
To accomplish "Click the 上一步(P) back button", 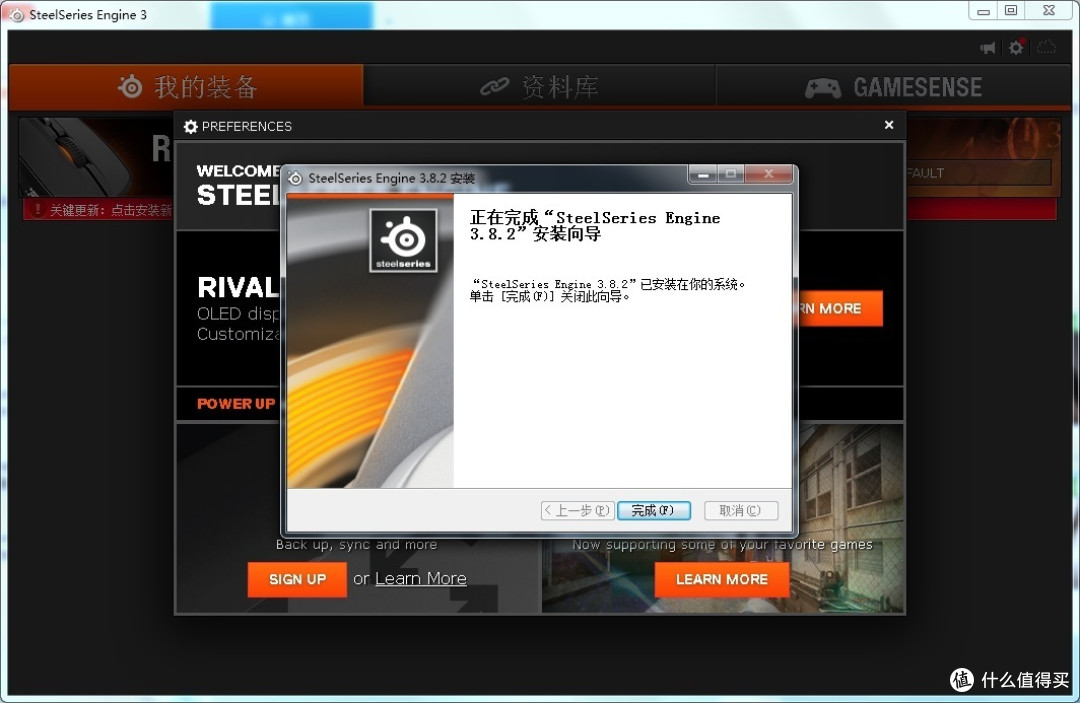I will point(577,510).
